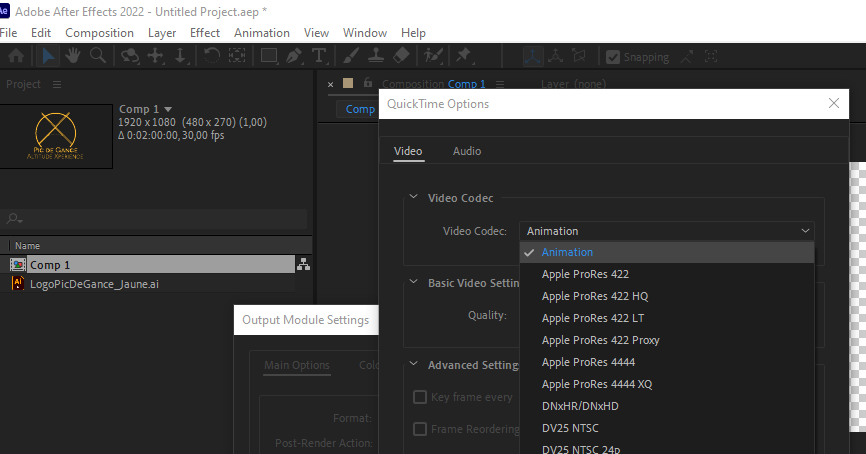The image size is (866, 454).
Task: Click the Home icon in the toolbar
Action: tap(17, 57)
